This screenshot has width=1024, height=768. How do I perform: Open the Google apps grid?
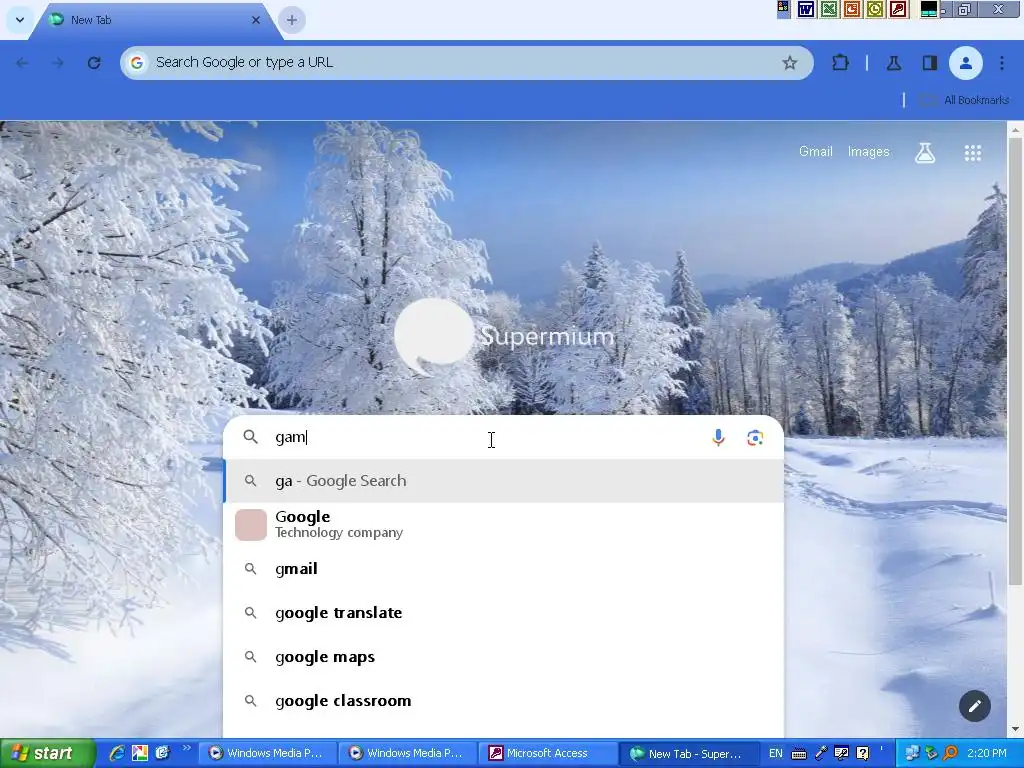[972, 153]
